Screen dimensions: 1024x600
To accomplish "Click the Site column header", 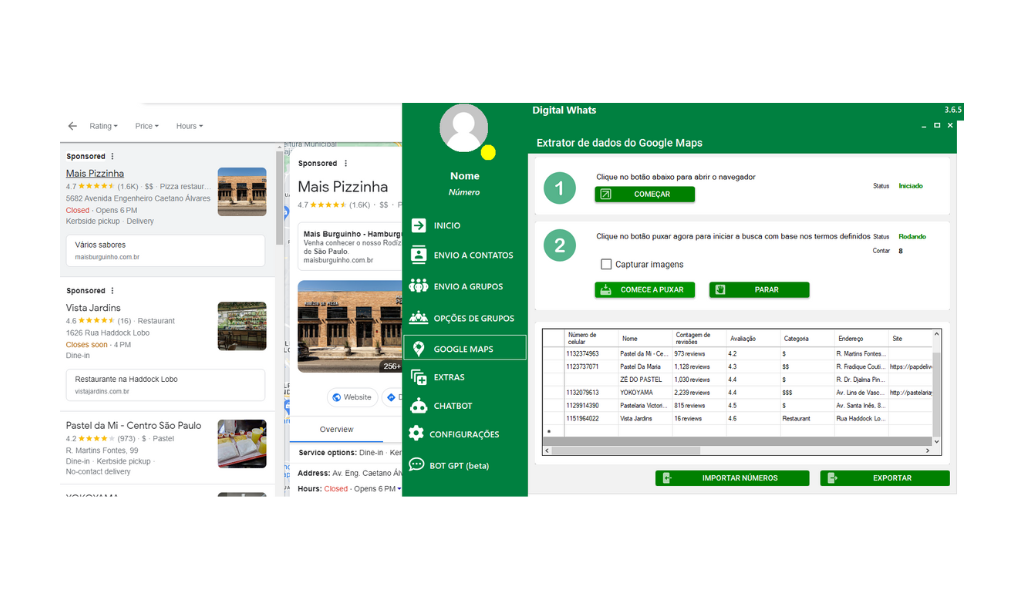I will (x=910, y=338).
